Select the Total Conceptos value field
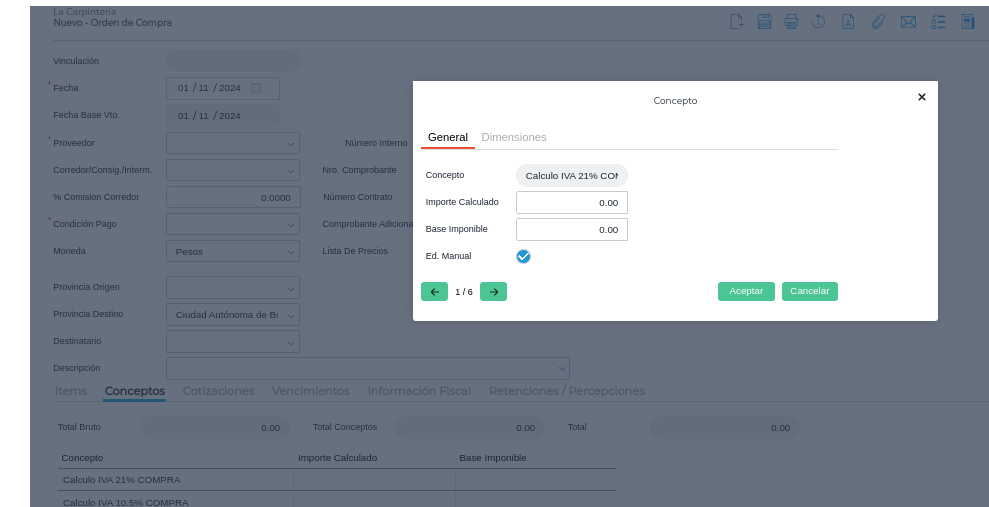The height and width of the screenshot is (507, 989). click(x=469, y=428)
